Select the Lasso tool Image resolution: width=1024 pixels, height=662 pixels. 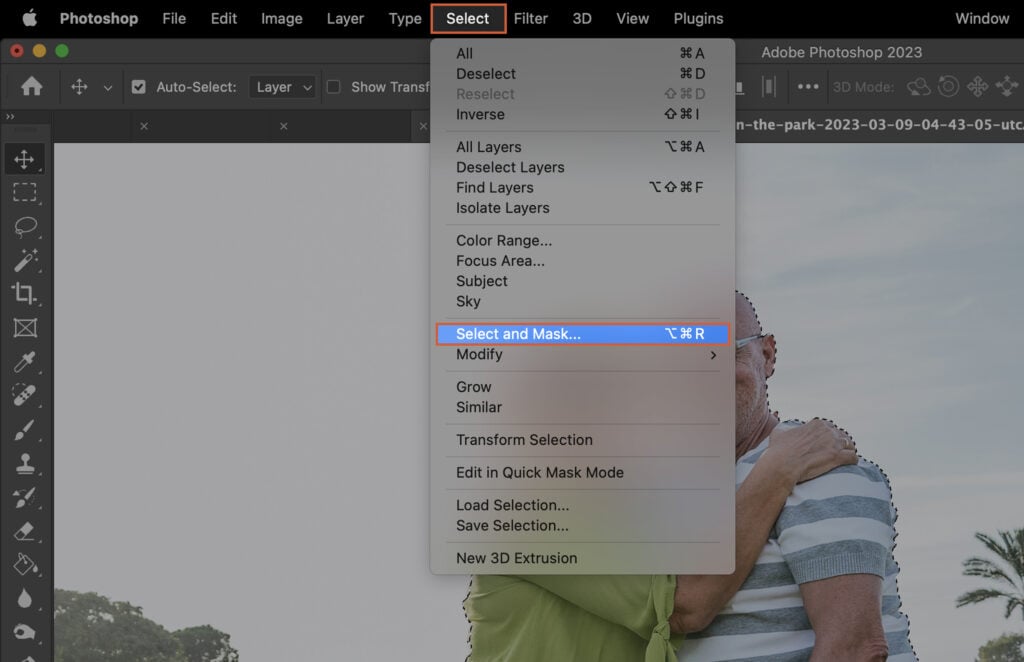[25, 226]
